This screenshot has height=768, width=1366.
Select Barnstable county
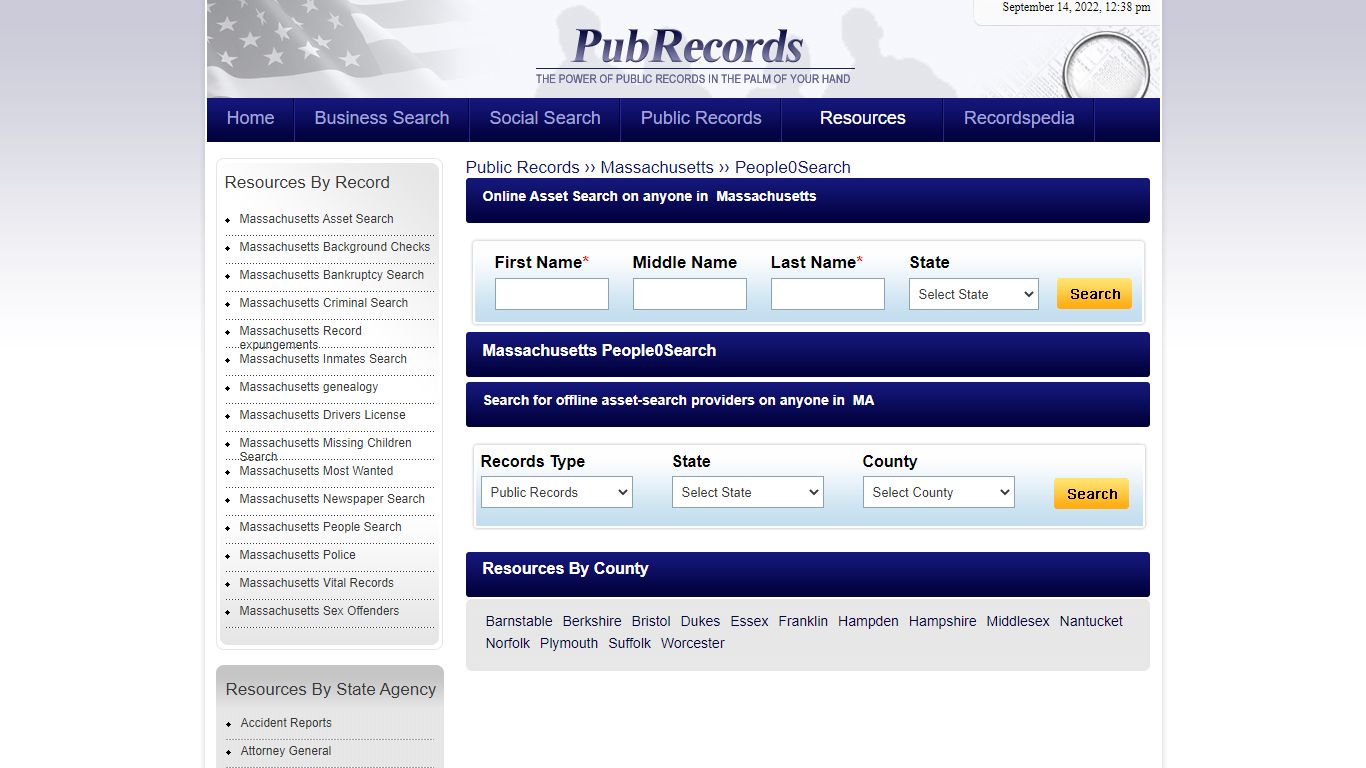[519, 621]
